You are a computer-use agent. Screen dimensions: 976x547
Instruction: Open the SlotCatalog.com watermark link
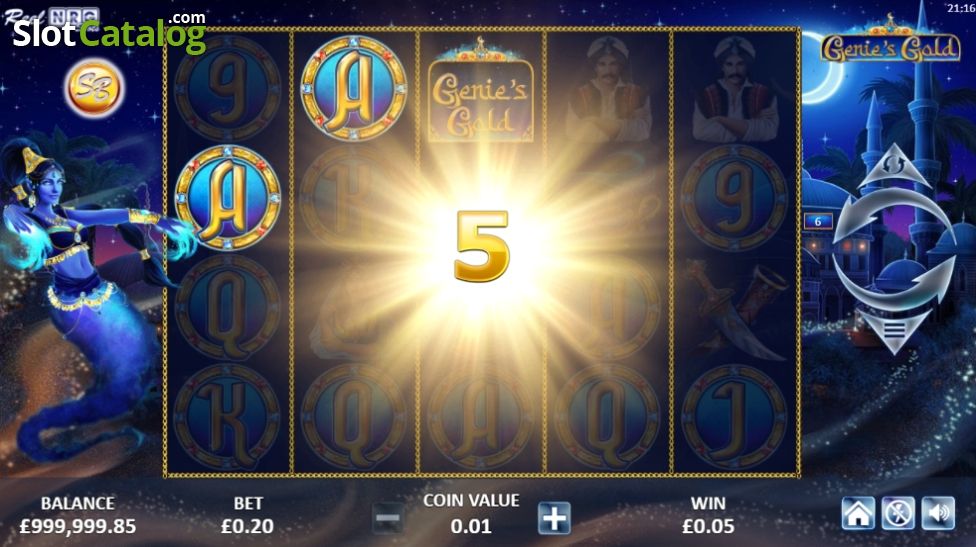tap(109, 32)
